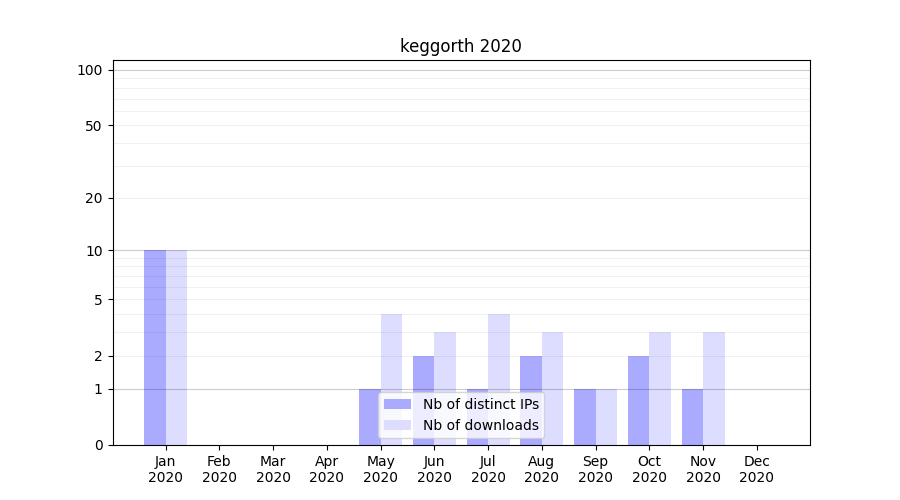Click the 20 tick on y-axis
This screenshot has height=500, width=900.
[94, 198]
